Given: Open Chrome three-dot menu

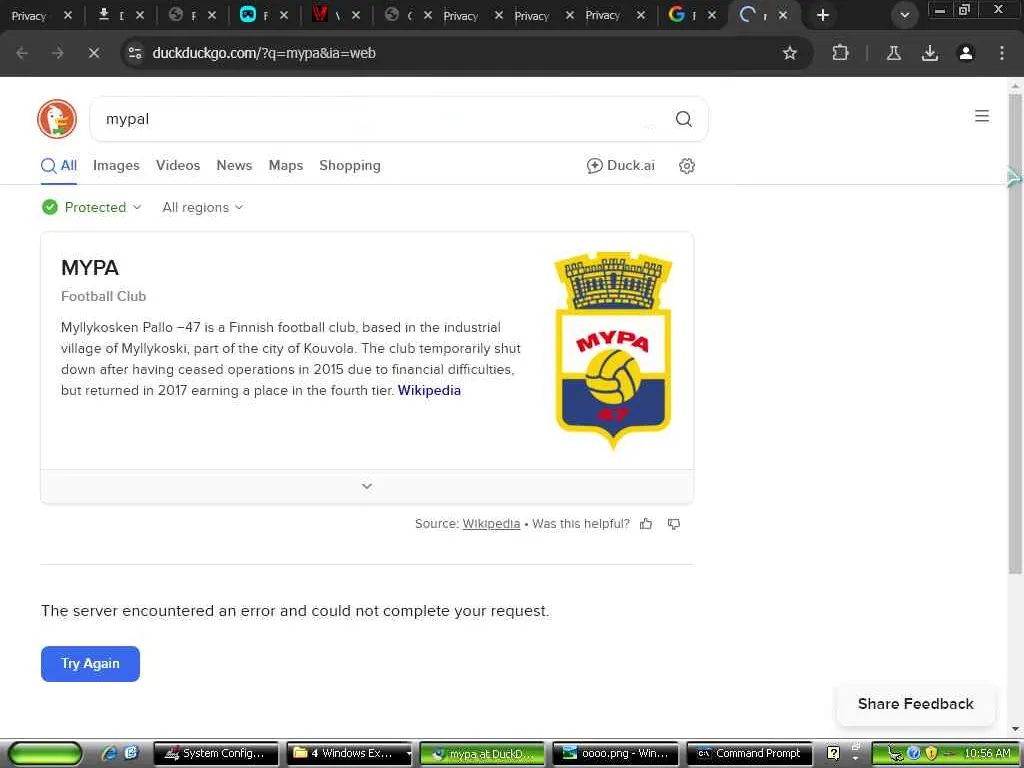Looking at the screenshot, I should (x=1001, y=53).
